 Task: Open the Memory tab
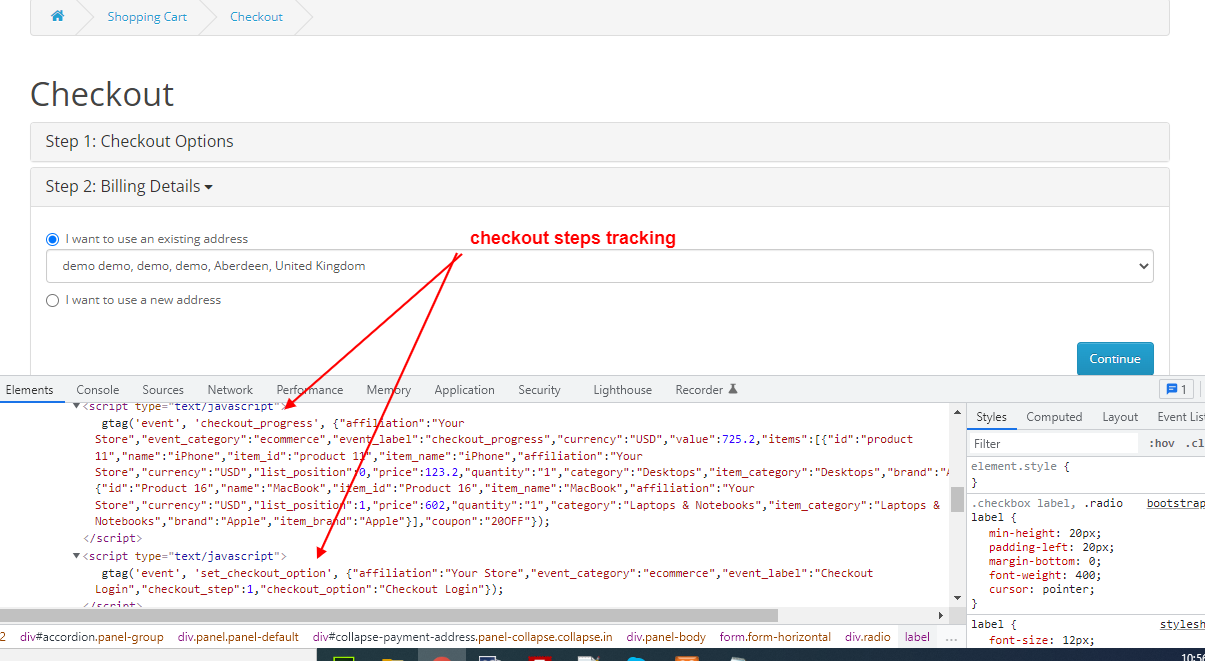[x=389, y=390]
